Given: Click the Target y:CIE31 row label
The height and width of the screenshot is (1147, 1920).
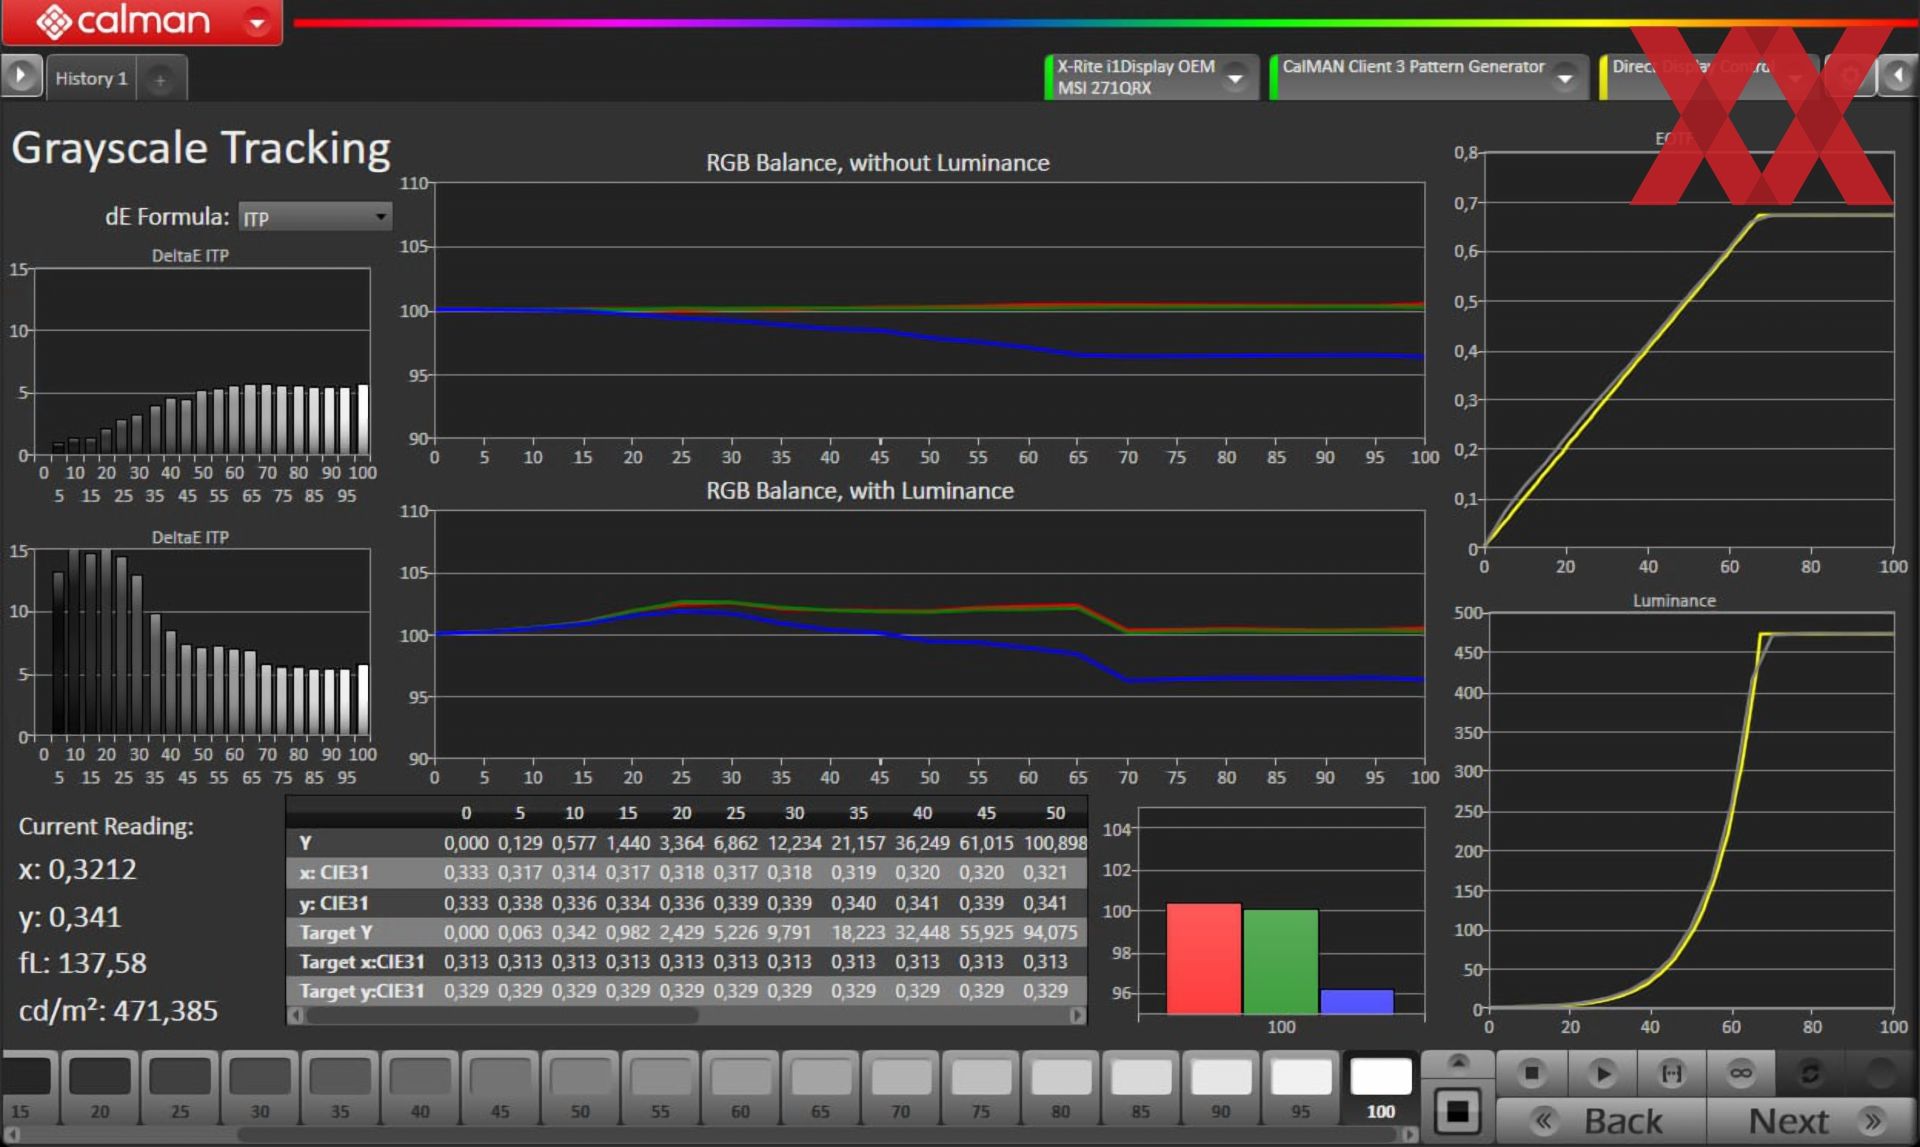Looking at the screenshot, I should [x=362, y=991].
